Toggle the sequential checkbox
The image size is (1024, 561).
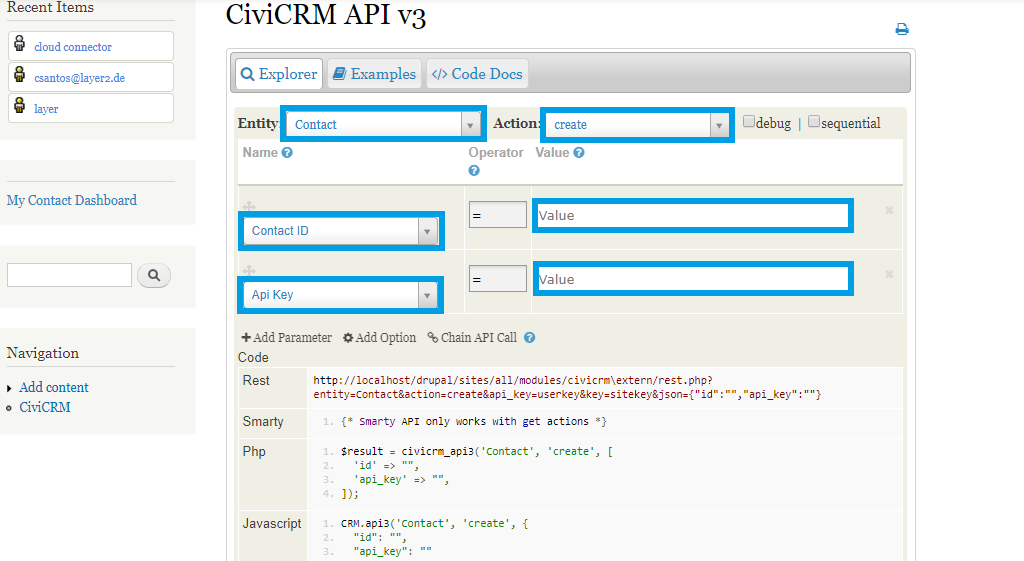(814, 122)
